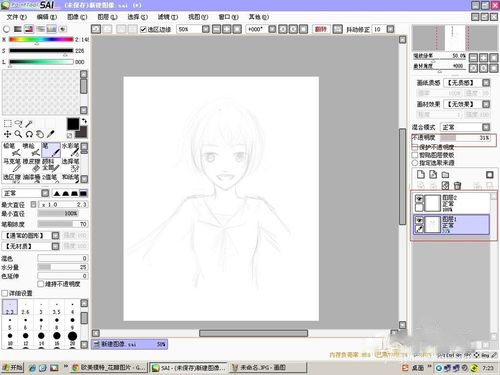Viewport: 500px width, 375px height.
Task: Open the brush mode 正常 dropdown
Action: click(x=26, y=193)
